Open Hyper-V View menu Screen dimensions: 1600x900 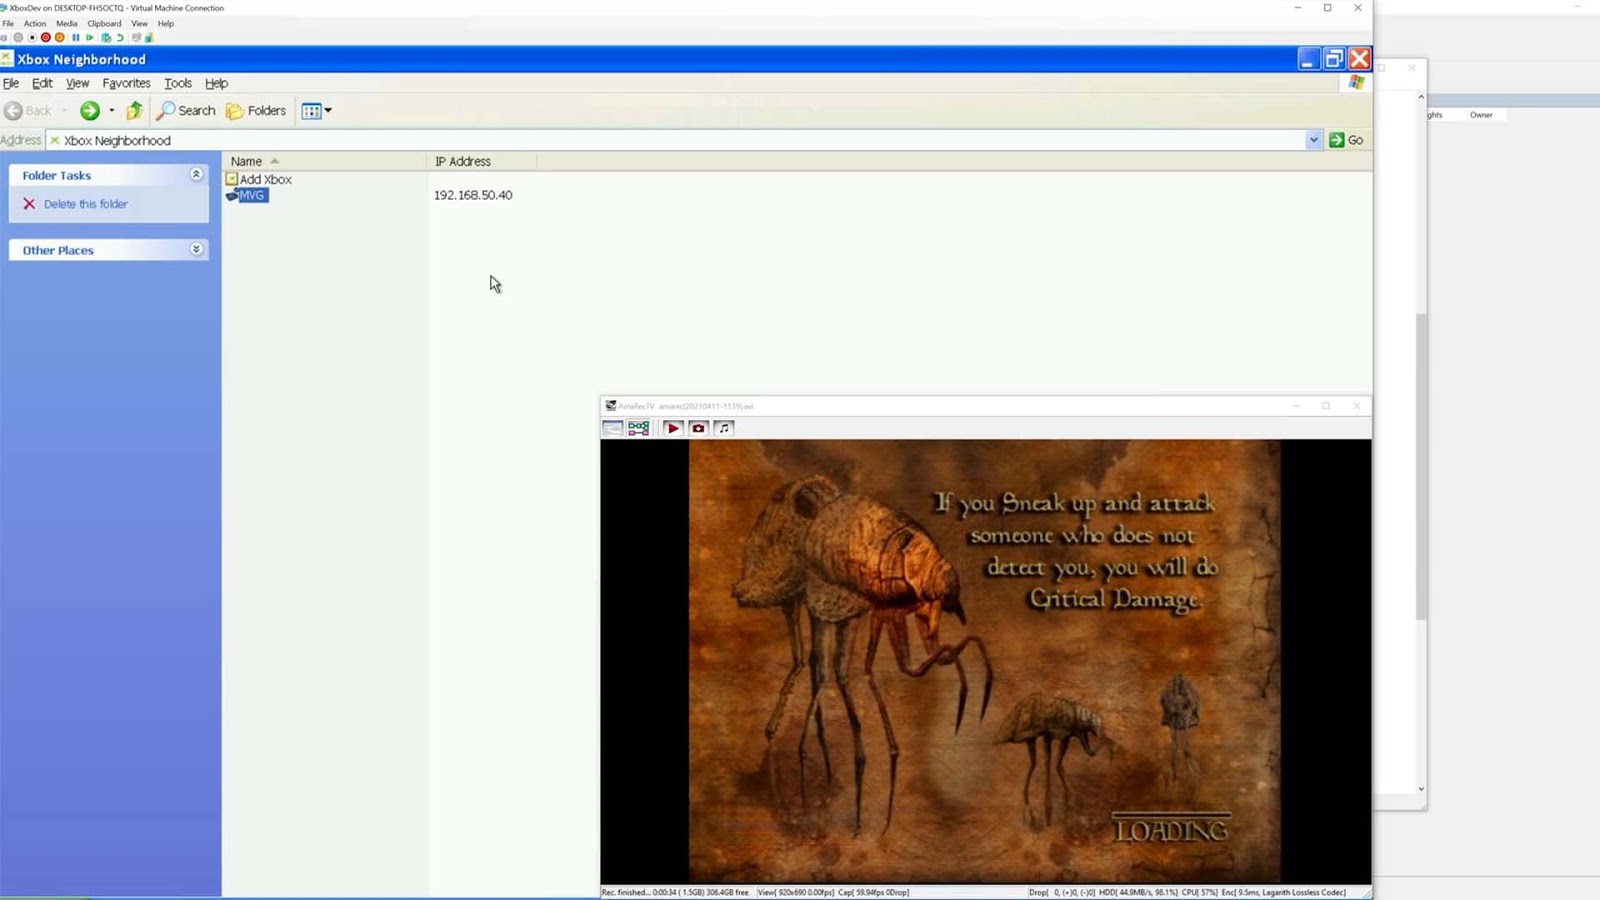(139, 23)
